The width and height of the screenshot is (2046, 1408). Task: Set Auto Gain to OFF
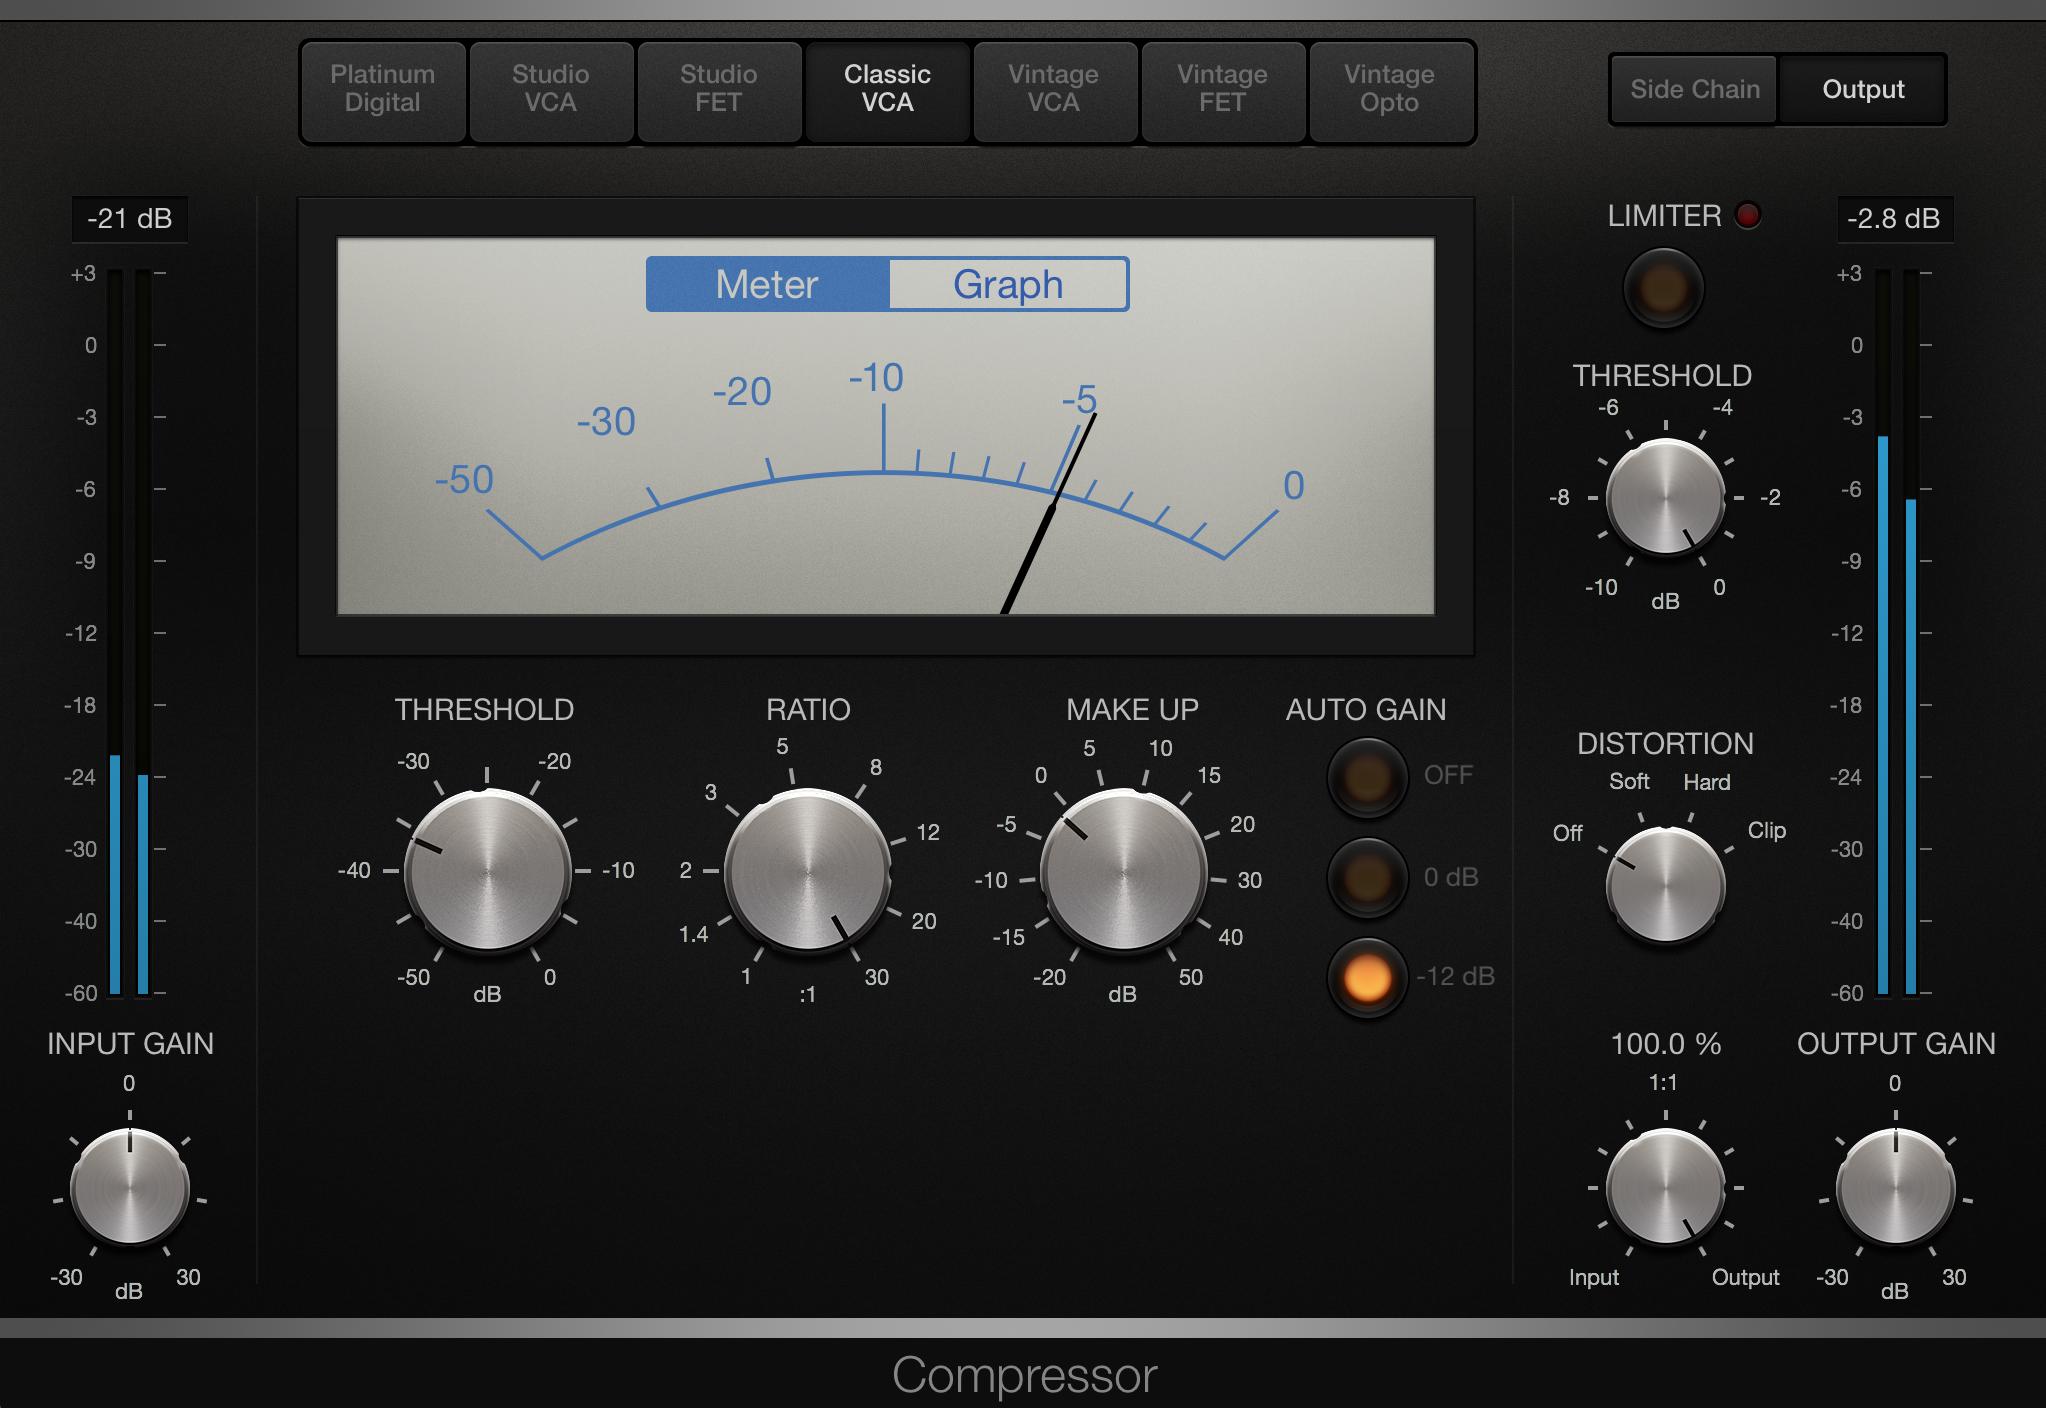[x=1367, y=777]
